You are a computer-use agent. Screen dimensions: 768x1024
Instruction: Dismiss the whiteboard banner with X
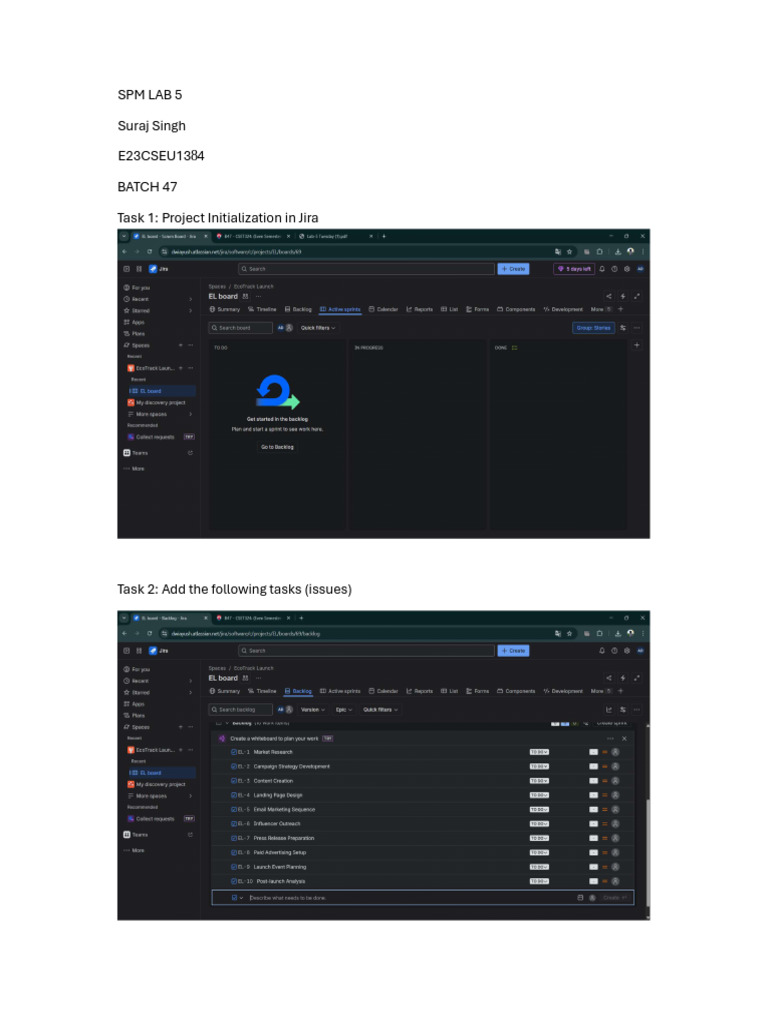624,739
